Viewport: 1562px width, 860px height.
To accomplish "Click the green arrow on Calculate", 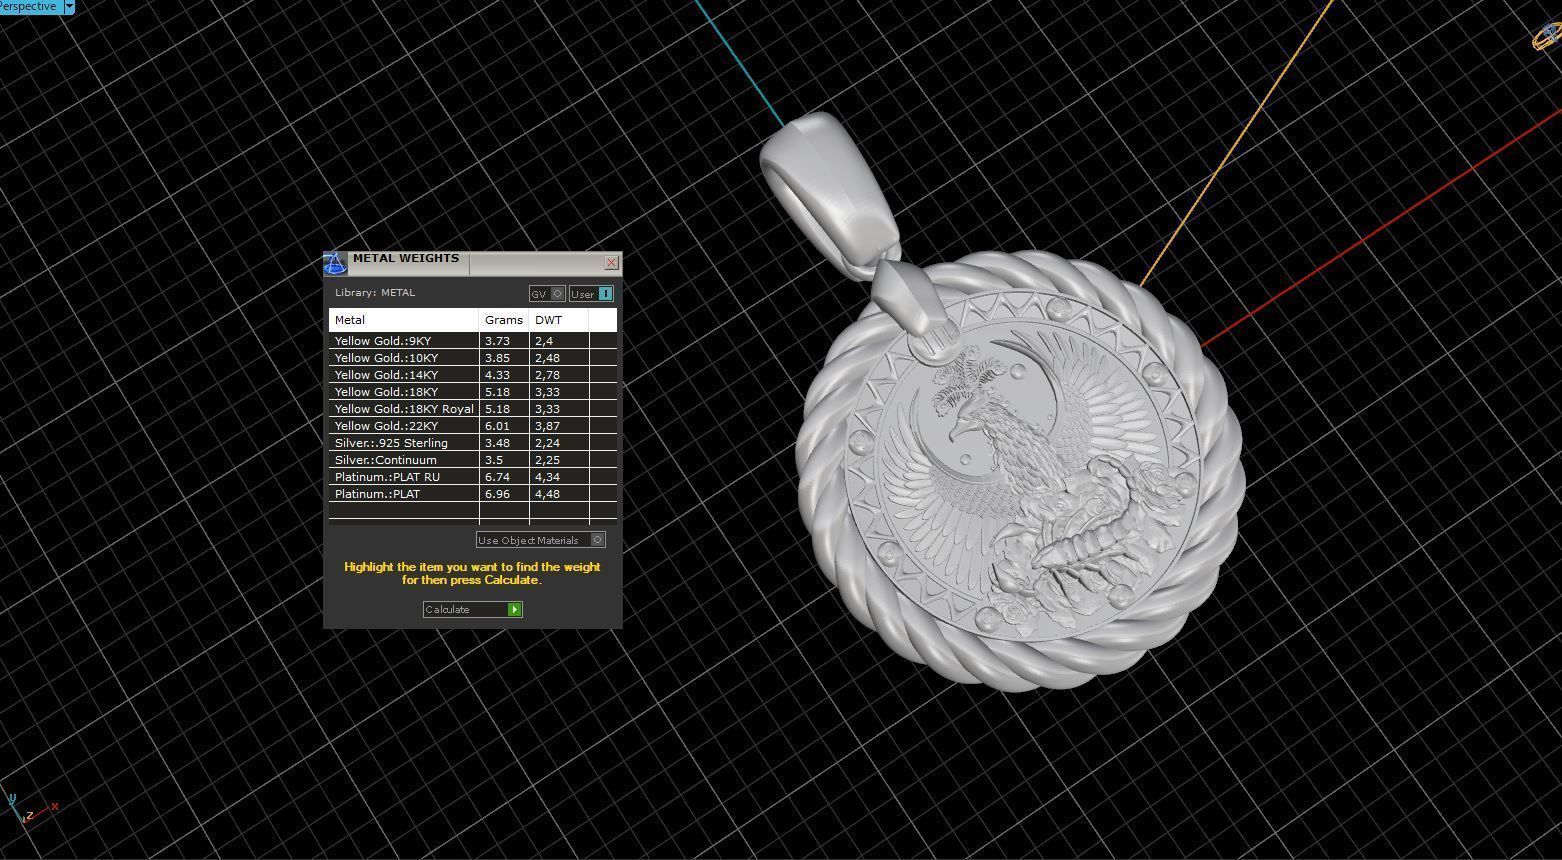I will 514,609.
